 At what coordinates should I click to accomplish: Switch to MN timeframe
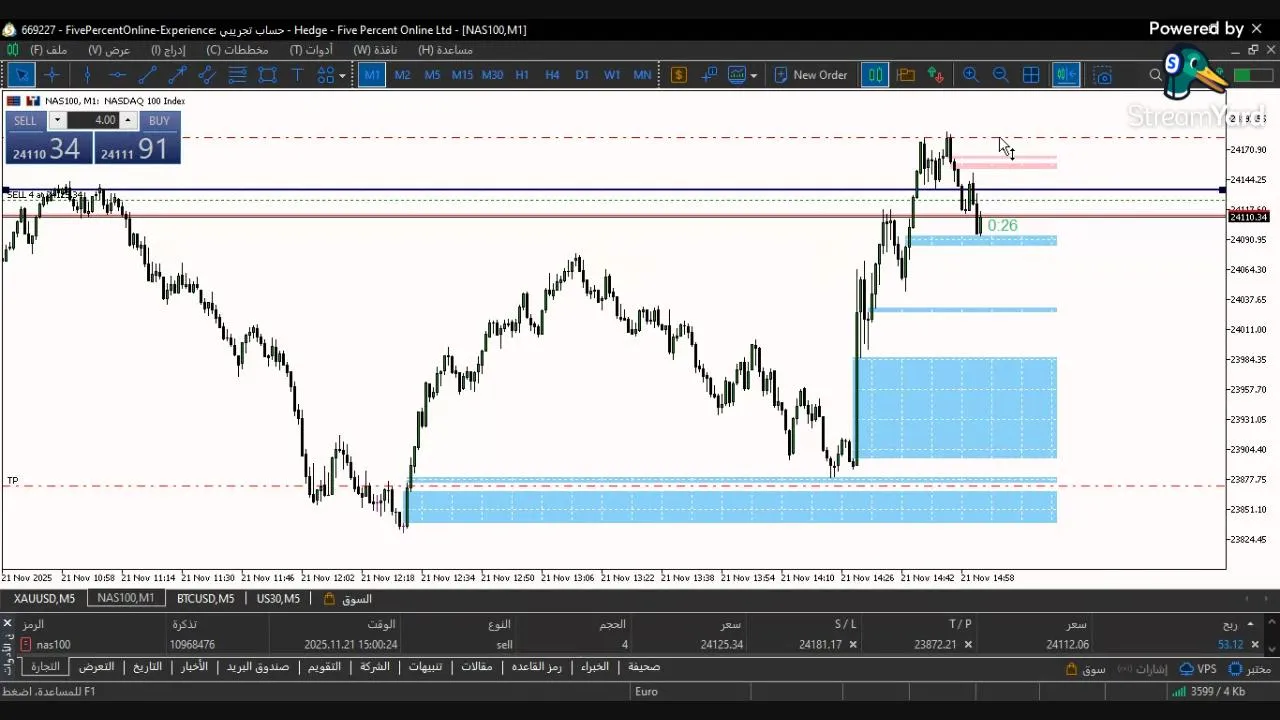(x=642, y=75)
